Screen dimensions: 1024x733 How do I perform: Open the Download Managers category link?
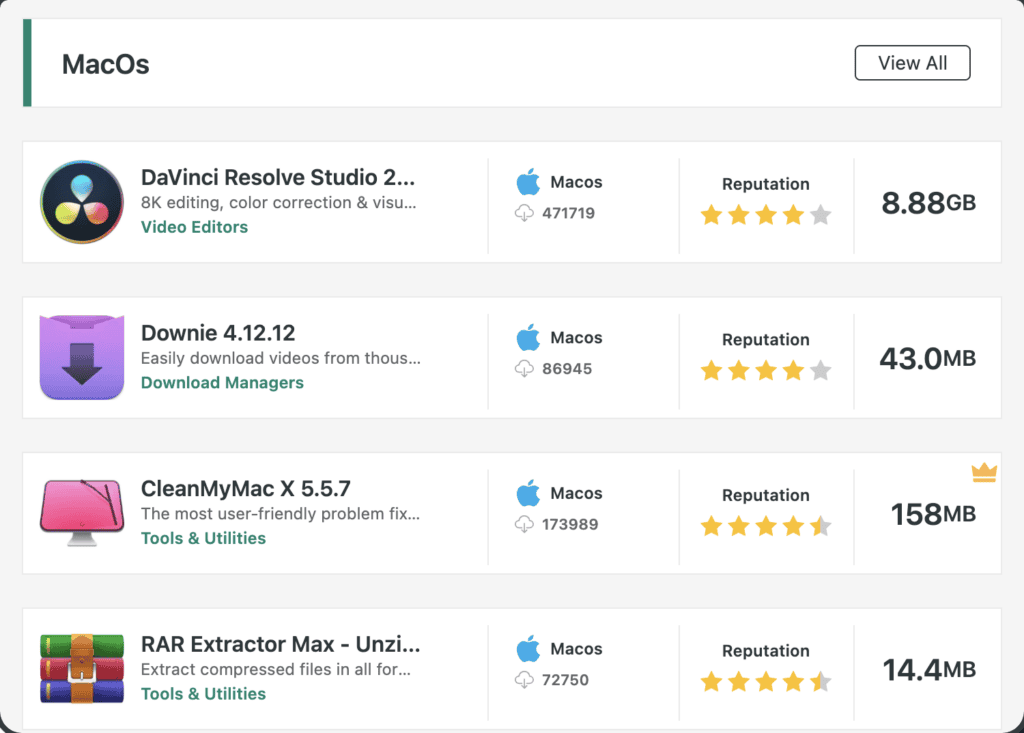click(x=222, y=382)
